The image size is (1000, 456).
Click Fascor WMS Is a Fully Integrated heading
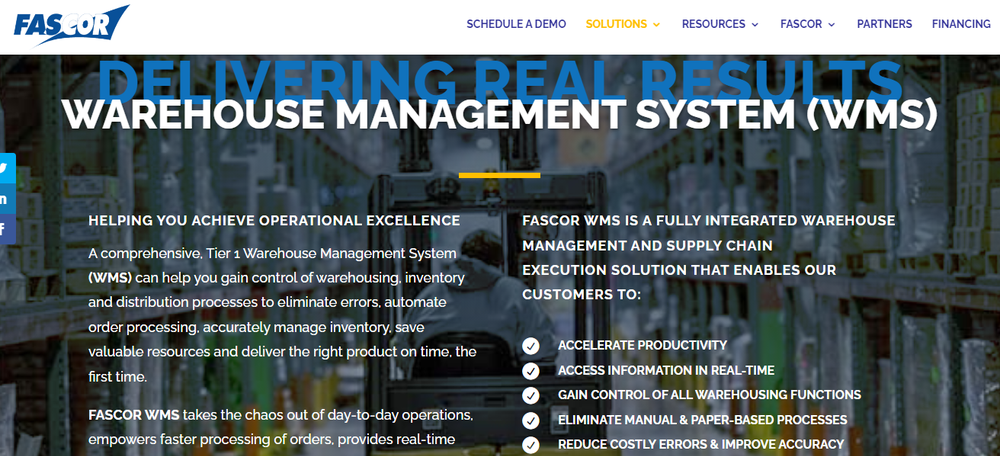tap(709, 258)
